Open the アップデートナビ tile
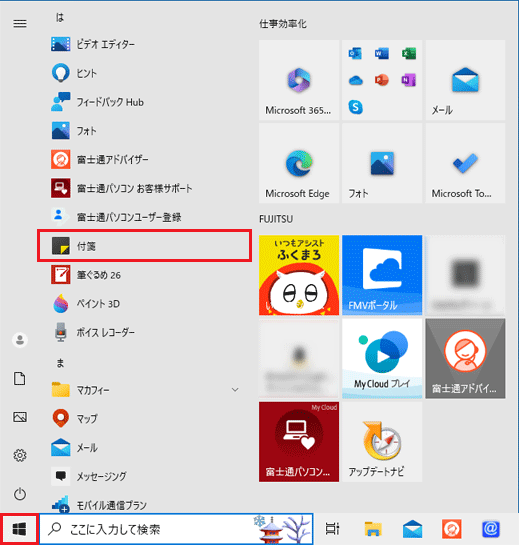This screenshot has width=519, height=545. (x=382, y=442)
